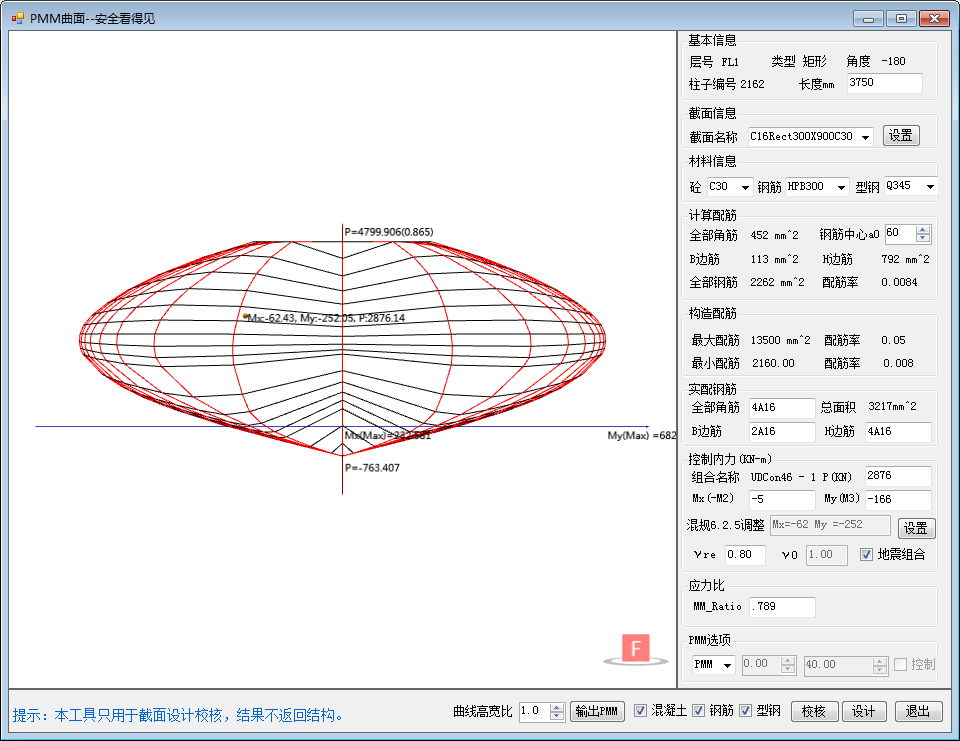
Task: Click the P=-763.407 label on the chart
Action: [x=372, y=468]
